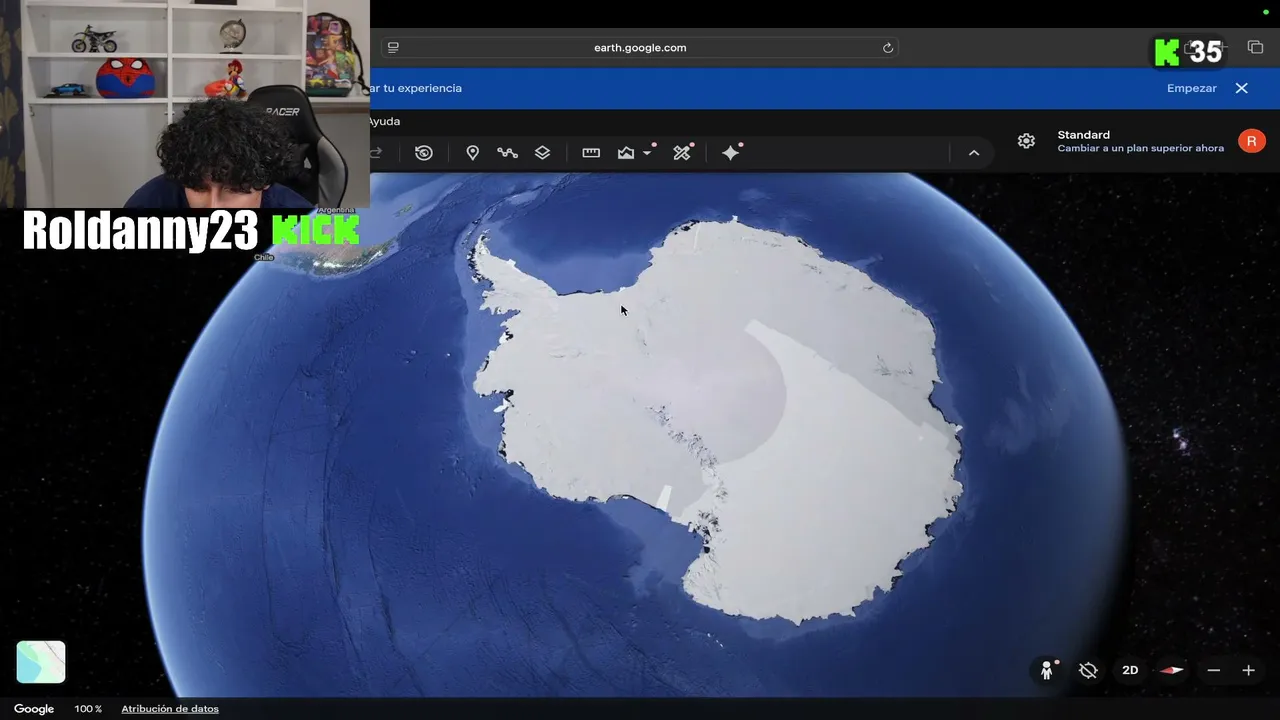Open the map style thumbnail
The width and height of the screenshot is (1280, 720).
tap(41, 662)
